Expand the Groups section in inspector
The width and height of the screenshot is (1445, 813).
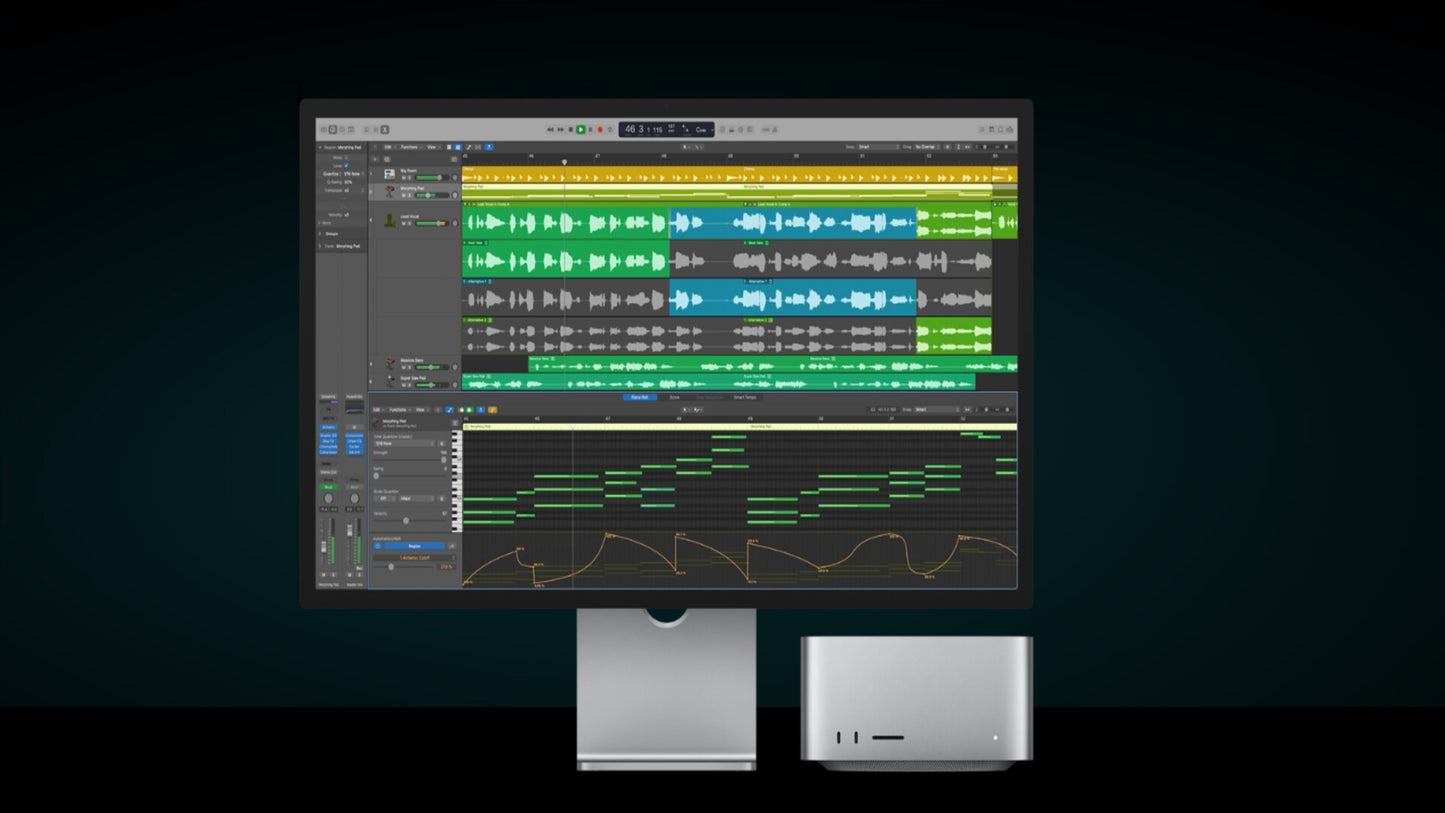pos(320,234)
